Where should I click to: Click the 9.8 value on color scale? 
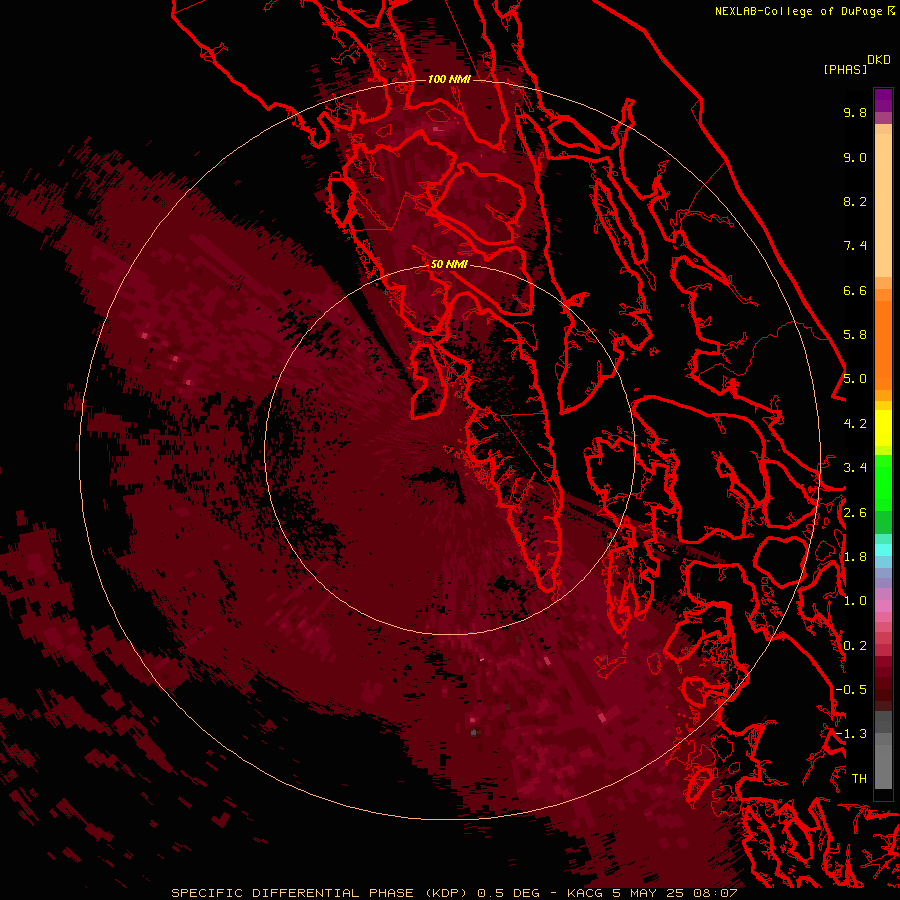coord(855,112)
